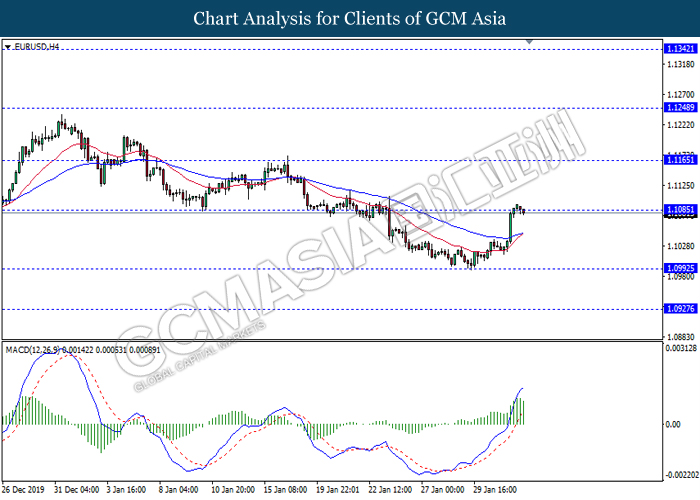700x500 pixels.
Task: Click the 1.13180 price axis value
Action: (681, 65)
